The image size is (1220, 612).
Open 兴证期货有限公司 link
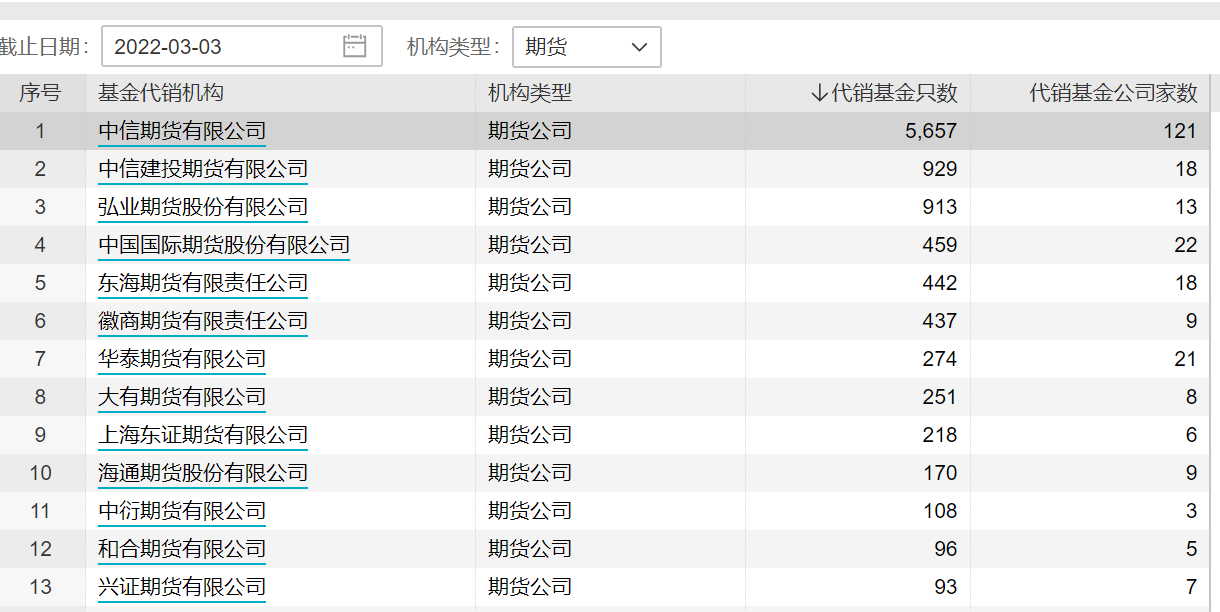182,587
